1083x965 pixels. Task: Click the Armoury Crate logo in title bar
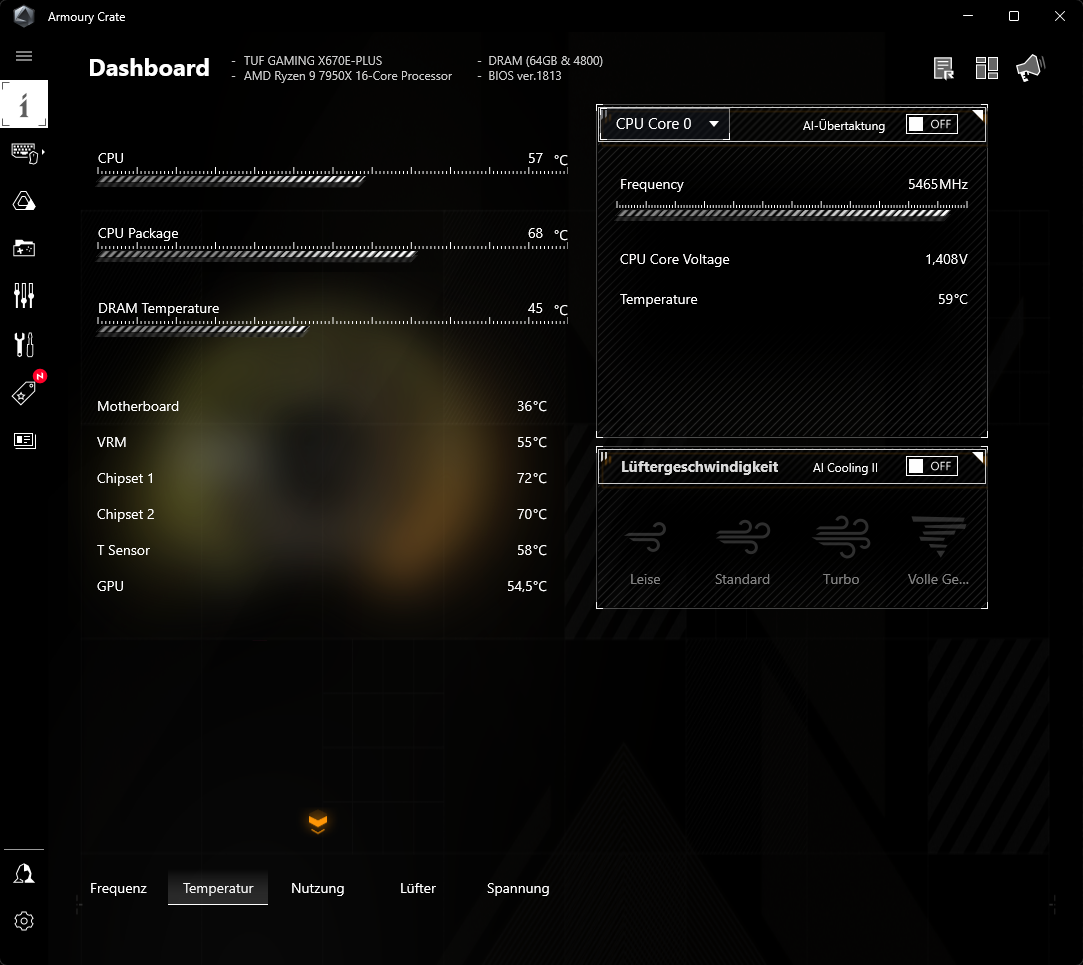point(24,16)
